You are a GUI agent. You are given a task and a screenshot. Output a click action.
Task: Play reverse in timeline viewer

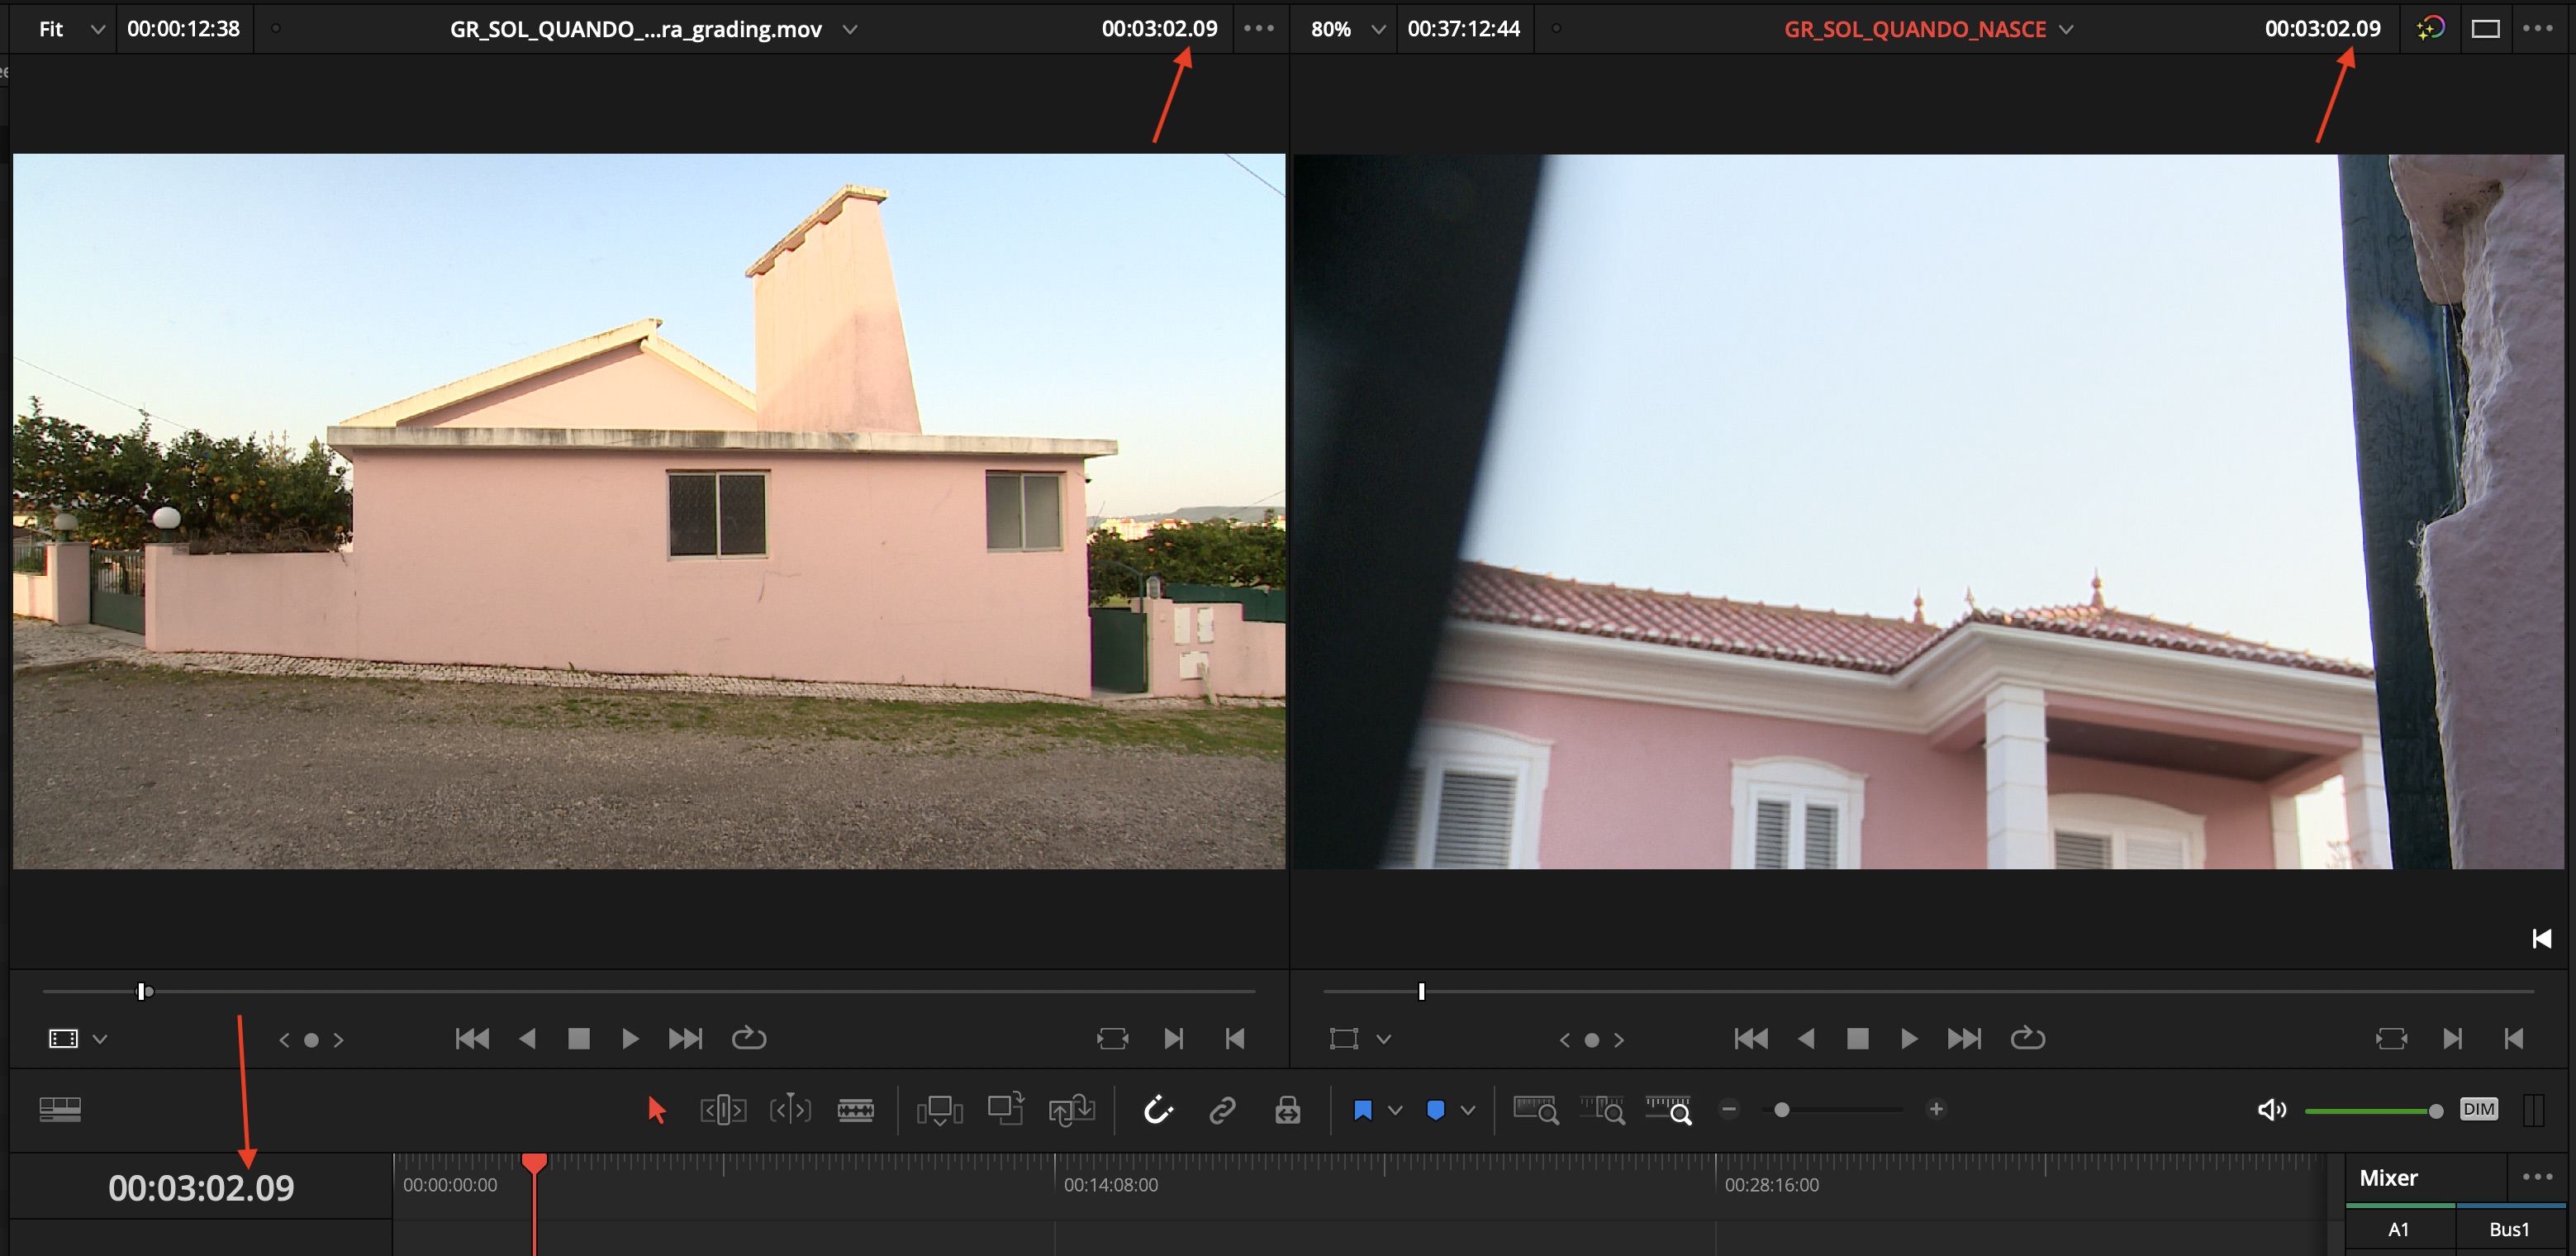[x=1806, y=1039]
